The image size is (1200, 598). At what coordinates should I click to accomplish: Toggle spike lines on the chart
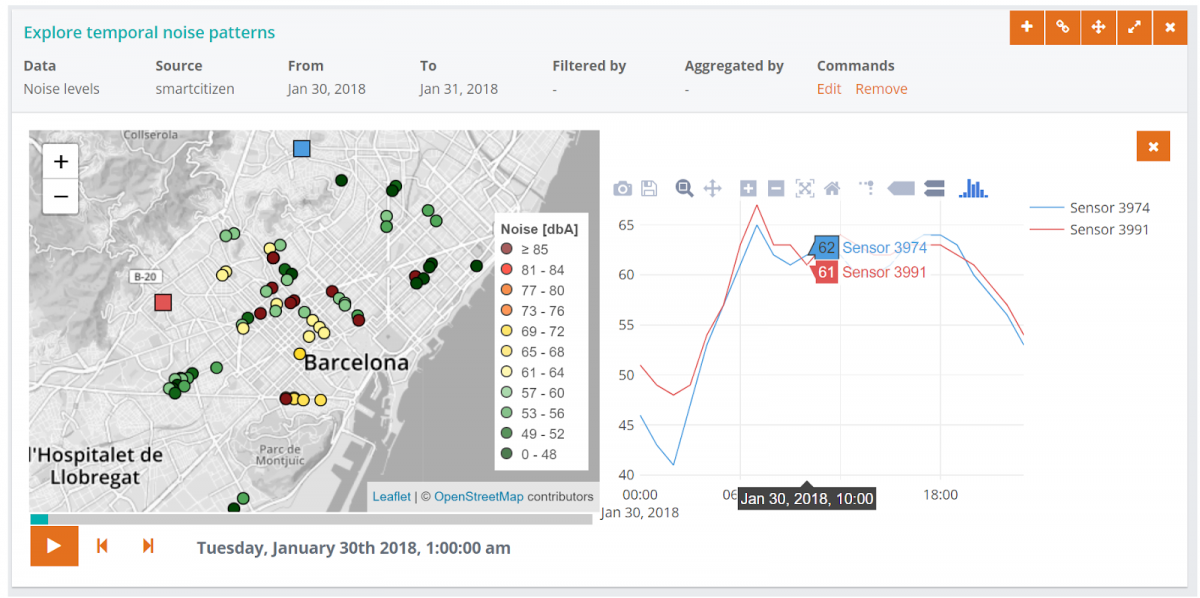click(x=866, y=188)
